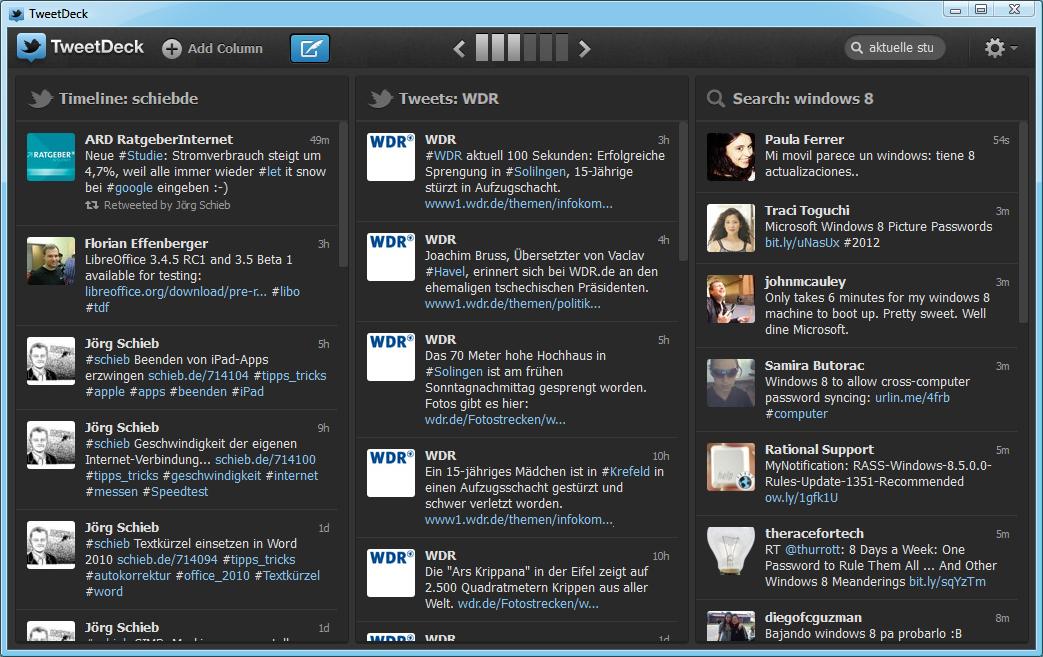The image size is (1043, 657).
Task: Open the www1.wdr.de/themen/politik... link
Action: [513, 303]
